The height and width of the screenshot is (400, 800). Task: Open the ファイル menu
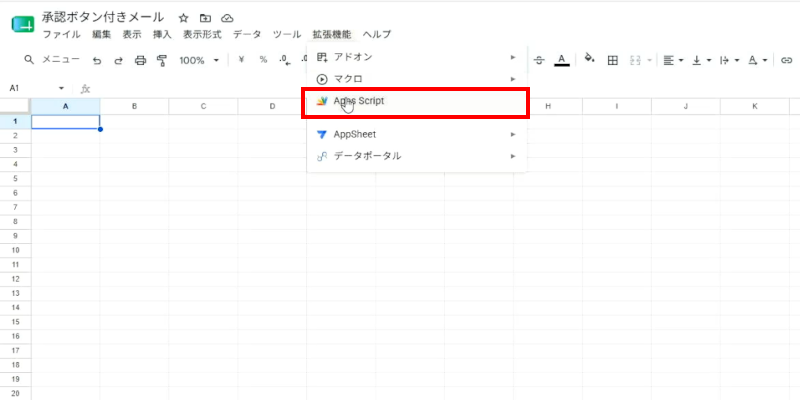point(61,34)
